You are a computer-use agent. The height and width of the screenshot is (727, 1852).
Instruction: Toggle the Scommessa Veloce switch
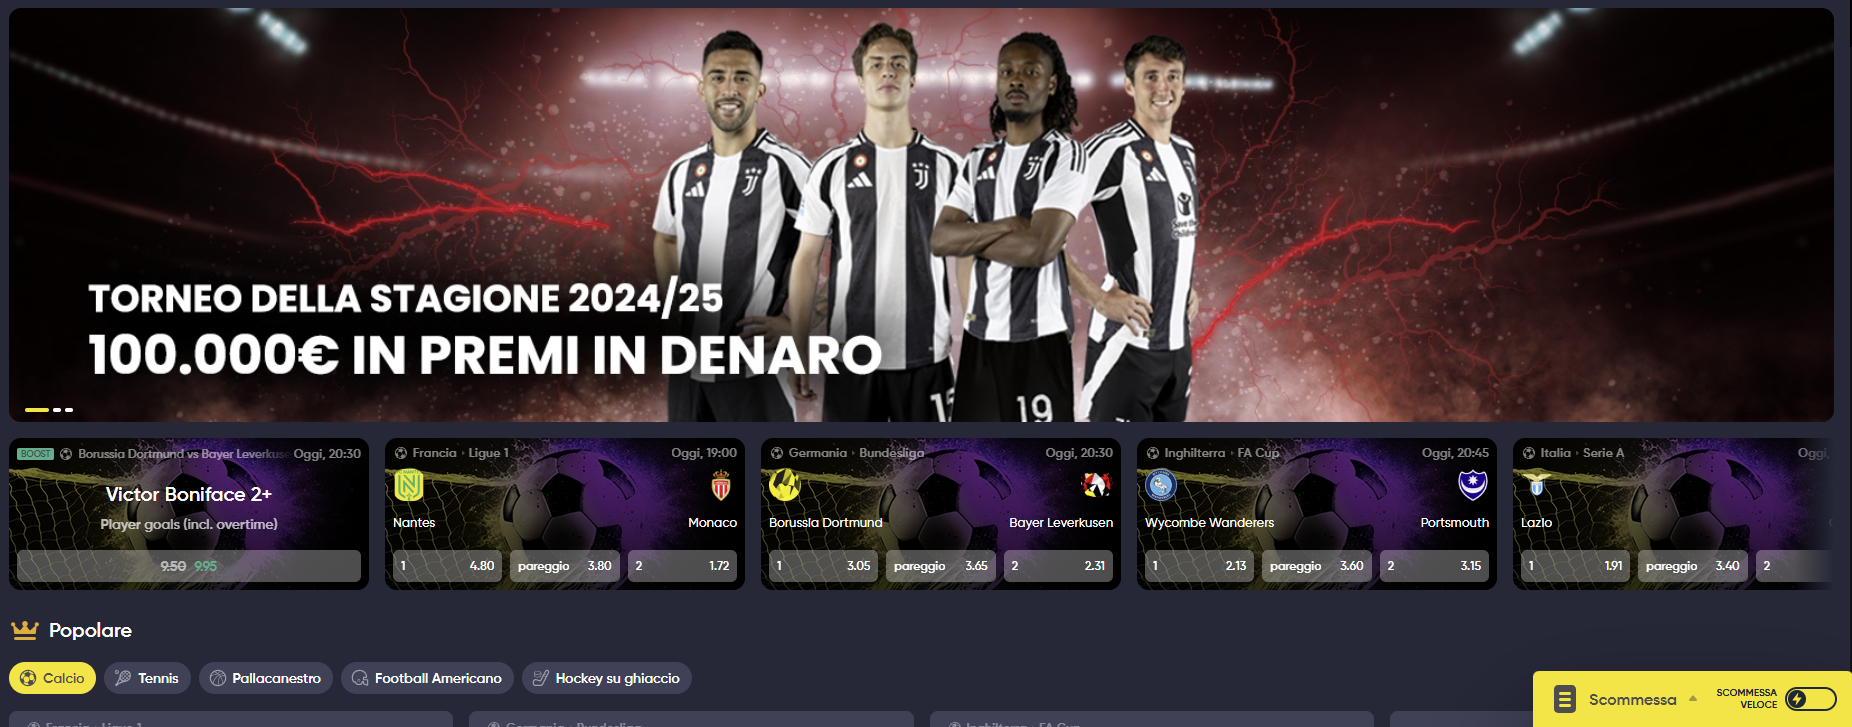(x=1811, y=699)
